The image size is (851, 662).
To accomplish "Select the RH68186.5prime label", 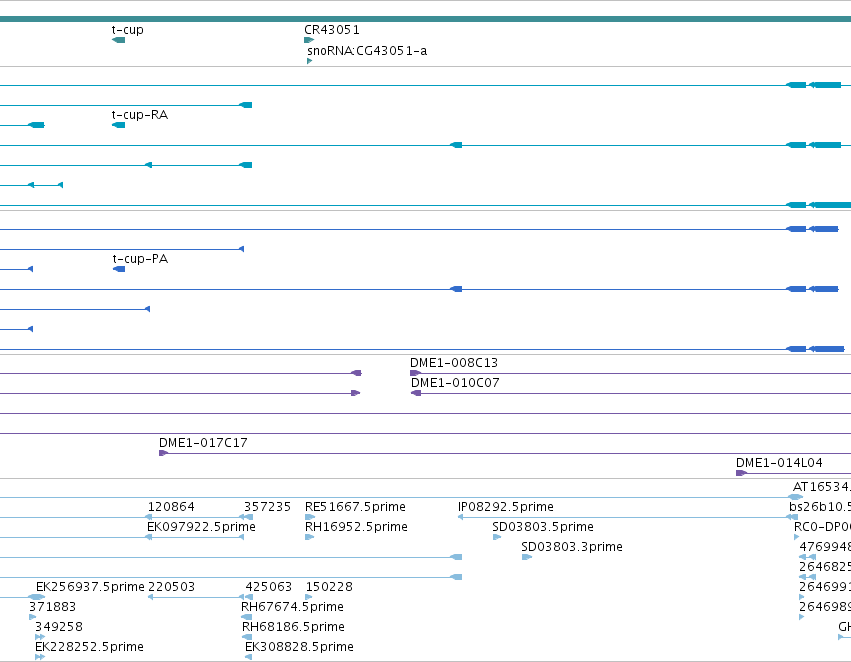I will [293, 627].
